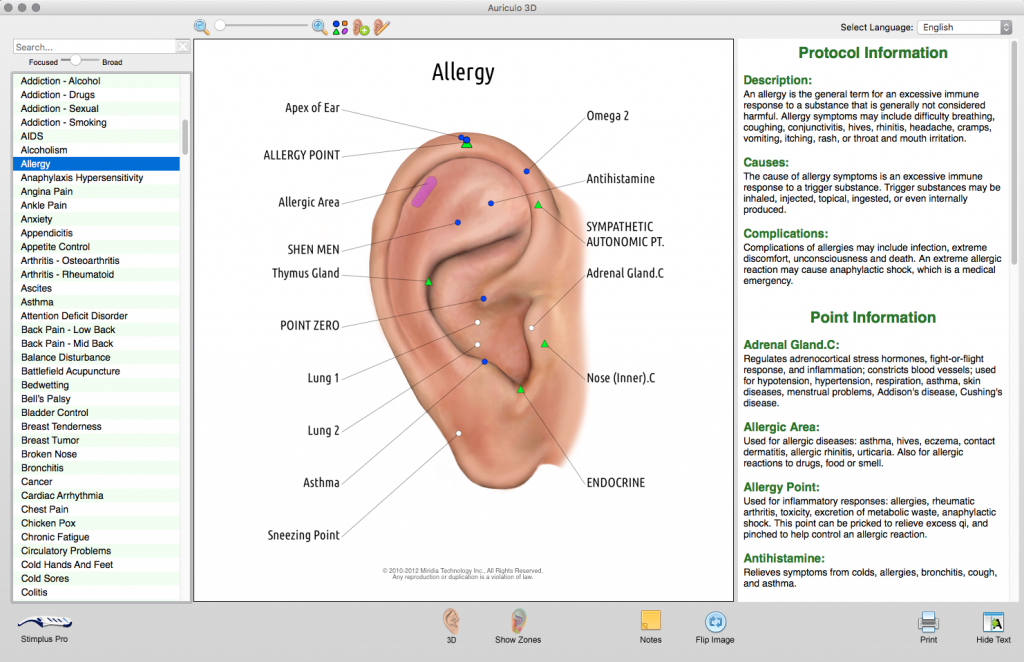The image size is (1024, 662).
Task: Select the highlighted Allergy protocol row
Action: click(97, 164)
